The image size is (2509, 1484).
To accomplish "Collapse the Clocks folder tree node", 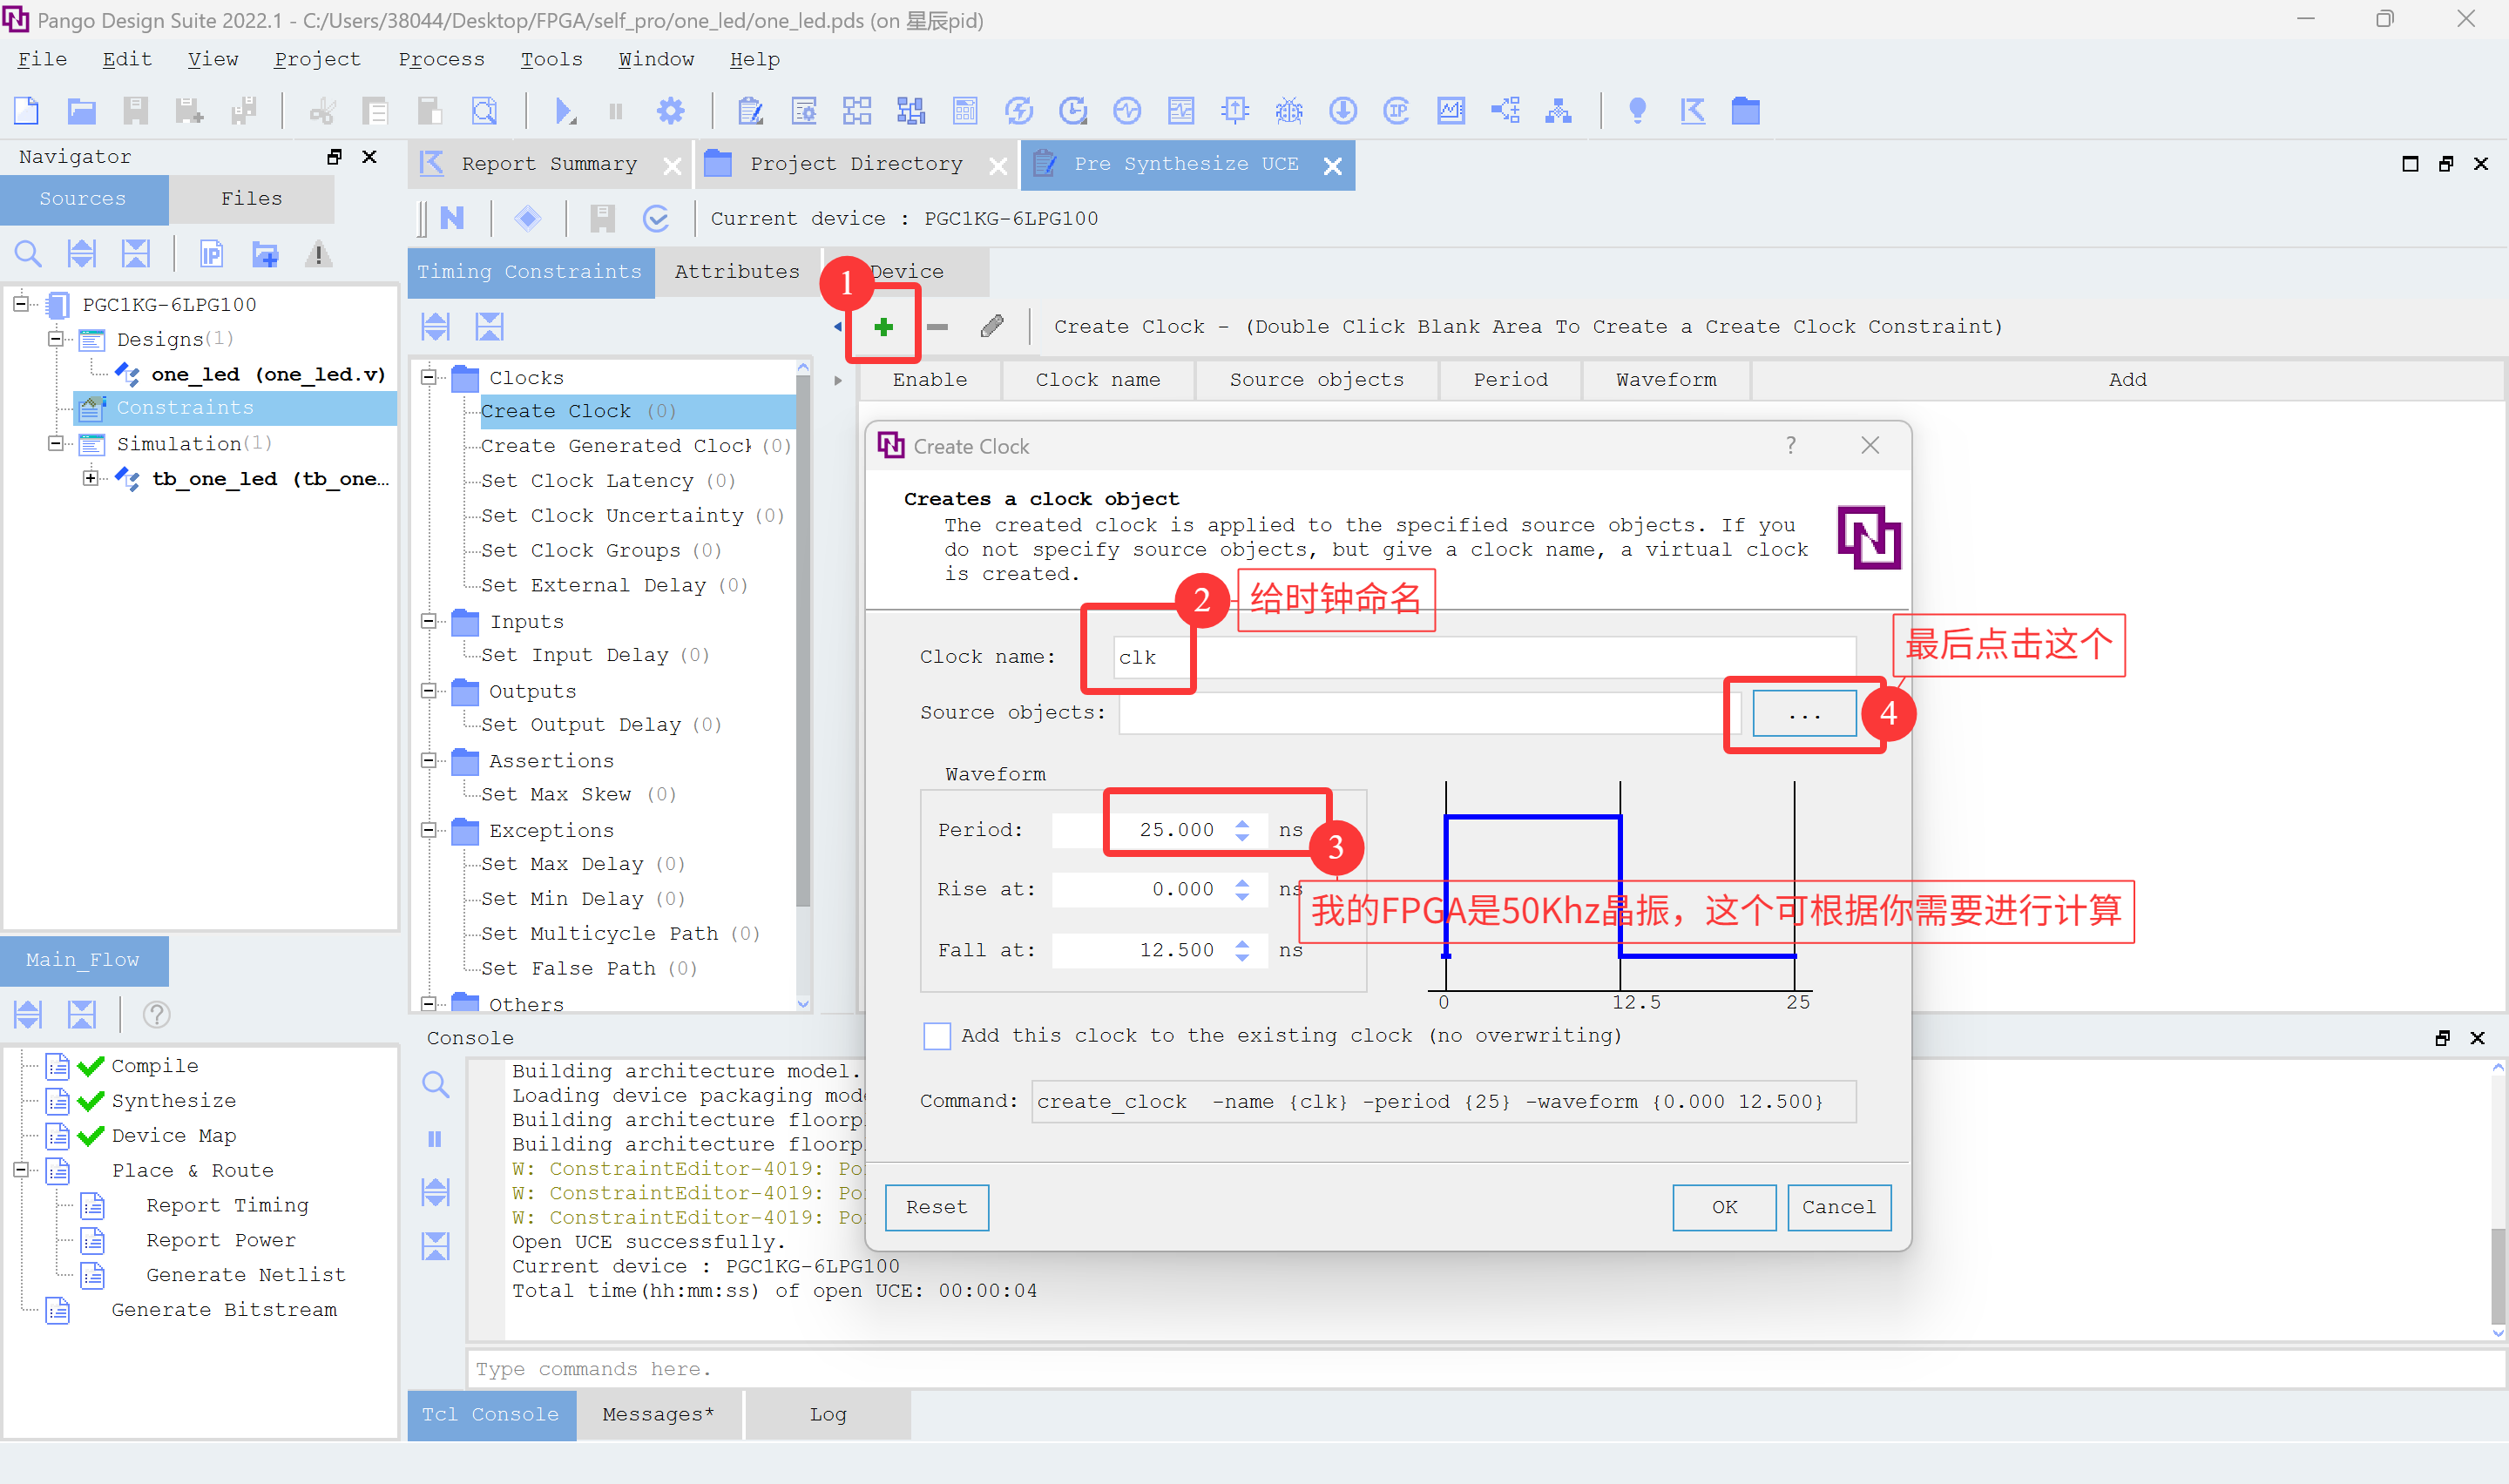I will tap(429, 377).
